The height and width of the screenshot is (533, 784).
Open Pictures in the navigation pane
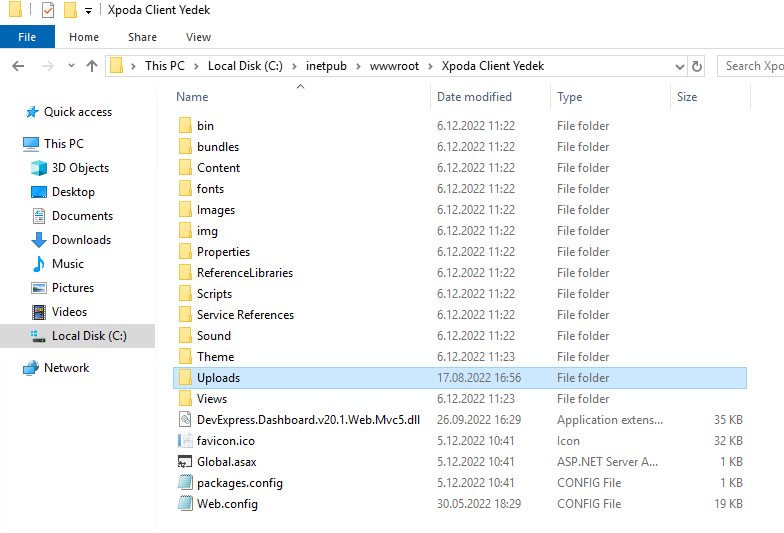point(72,288)
